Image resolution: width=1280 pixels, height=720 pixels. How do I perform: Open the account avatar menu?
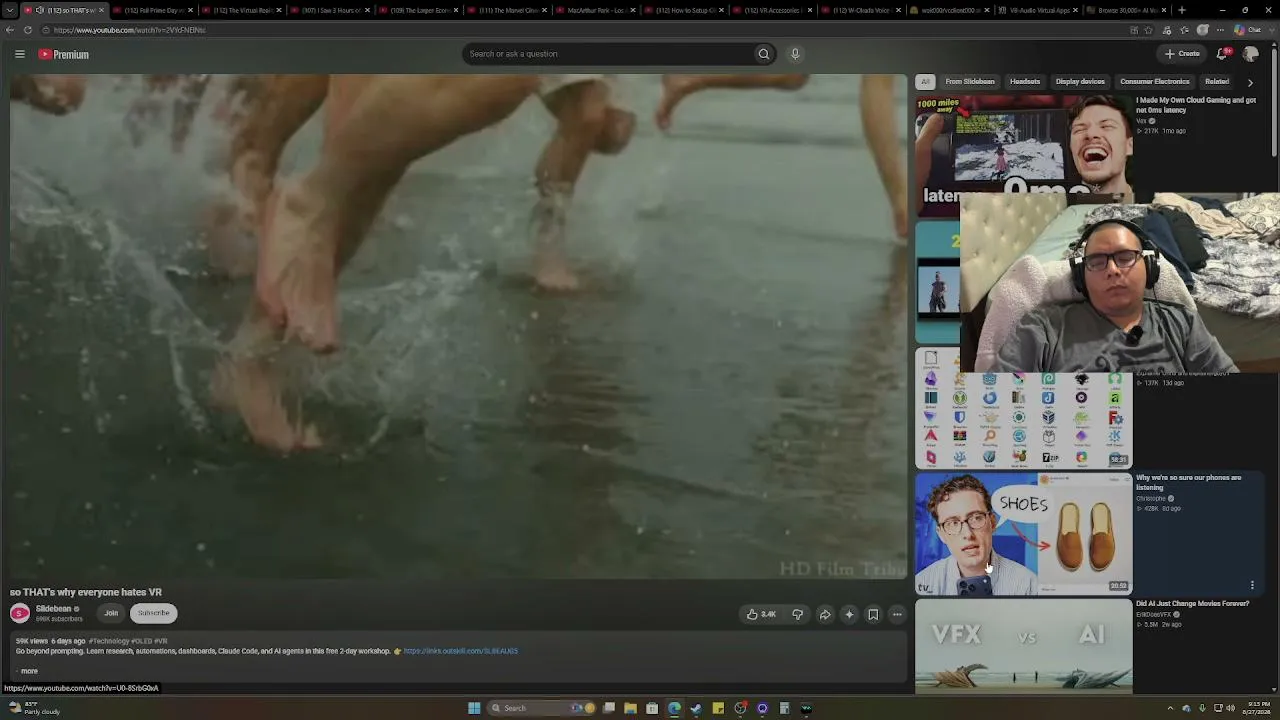1250,54
